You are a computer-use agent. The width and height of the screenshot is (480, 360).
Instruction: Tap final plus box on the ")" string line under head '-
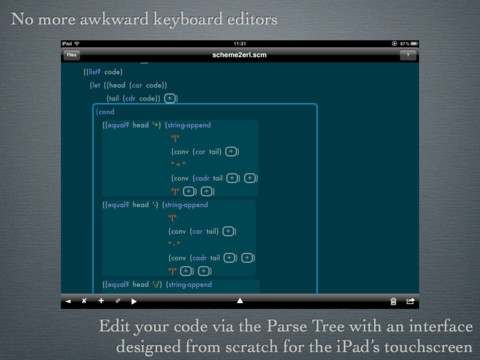(x=204, y=271)
